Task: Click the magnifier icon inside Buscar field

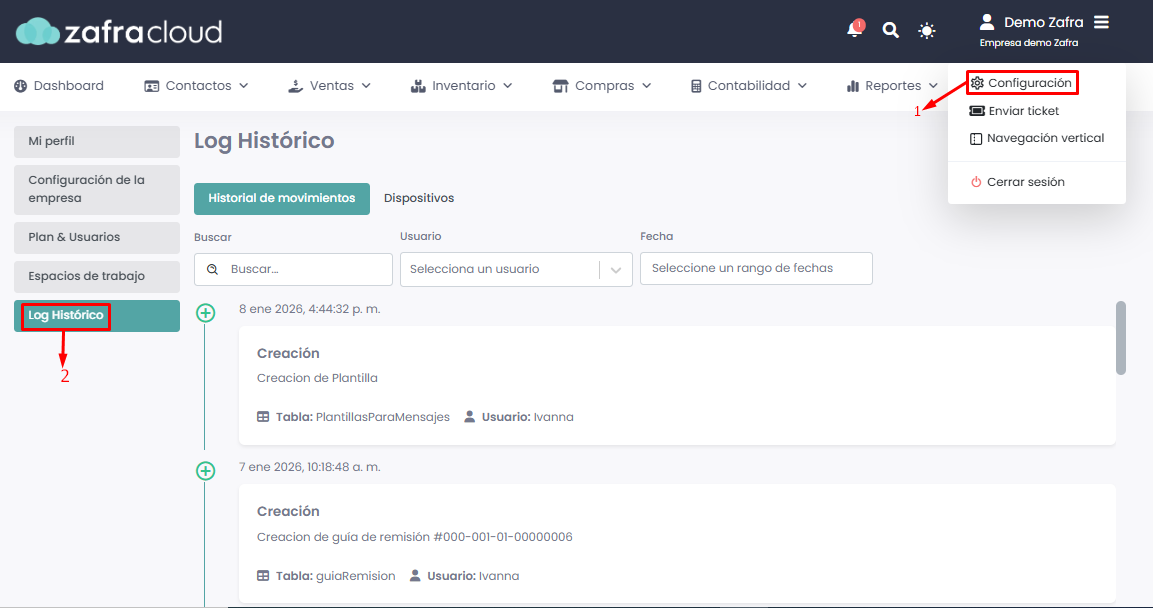Action: (213, 270)
